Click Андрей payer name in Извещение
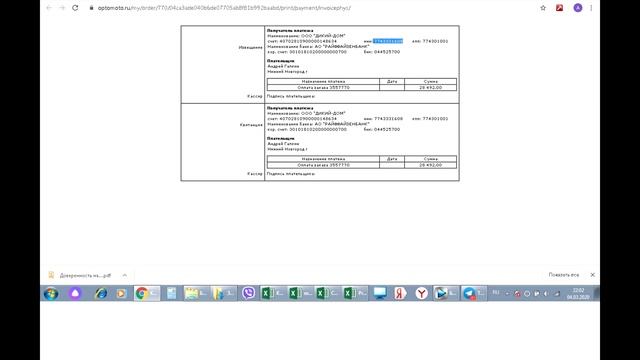This screenshot has width=640, height=360. pyautogui.click(x=283, y=66)
